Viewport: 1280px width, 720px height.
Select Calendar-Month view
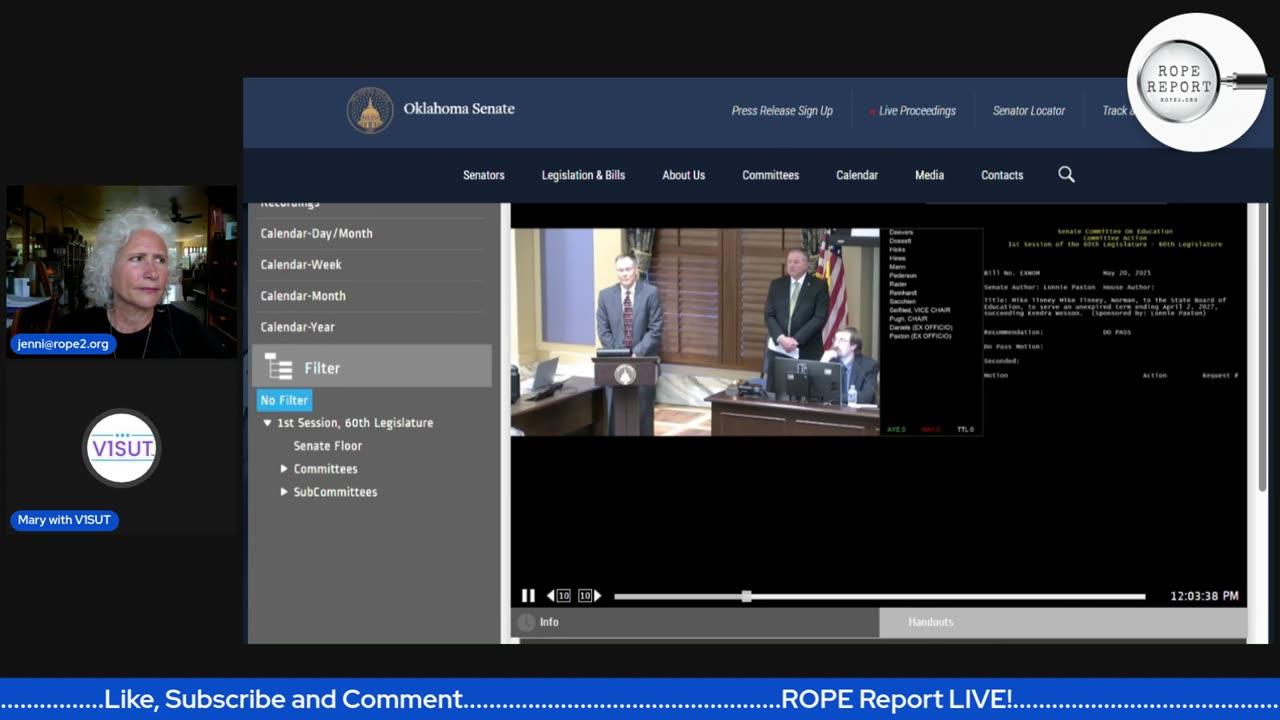303,296
